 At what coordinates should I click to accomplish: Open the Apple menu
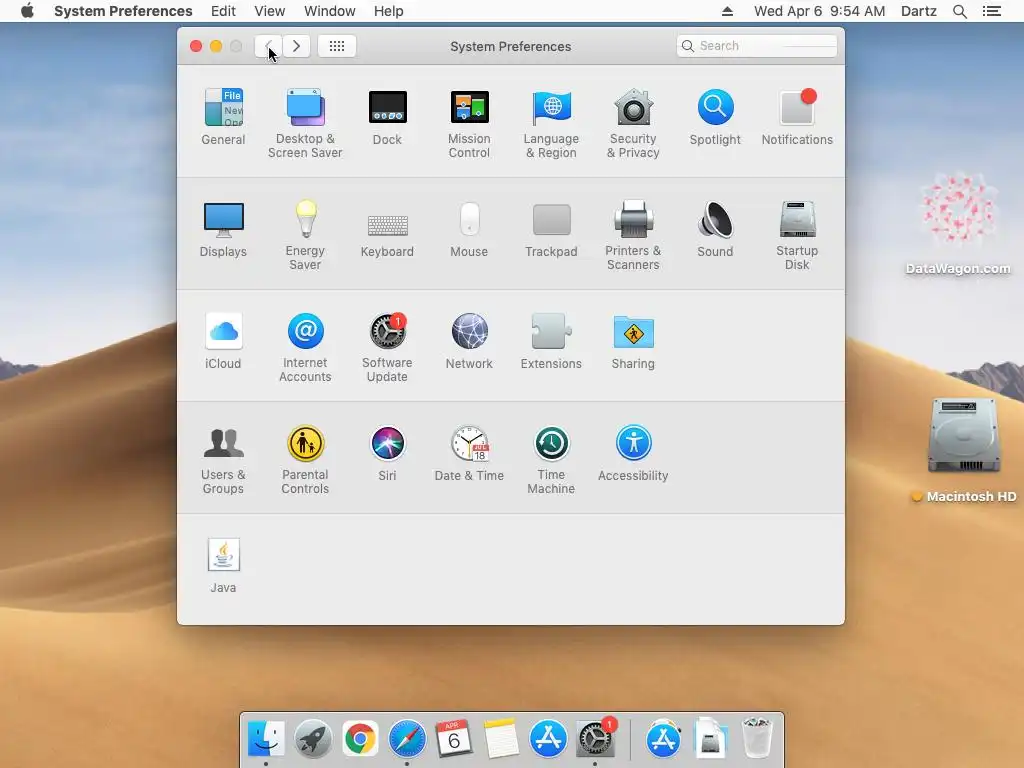(x=27, y=11)
